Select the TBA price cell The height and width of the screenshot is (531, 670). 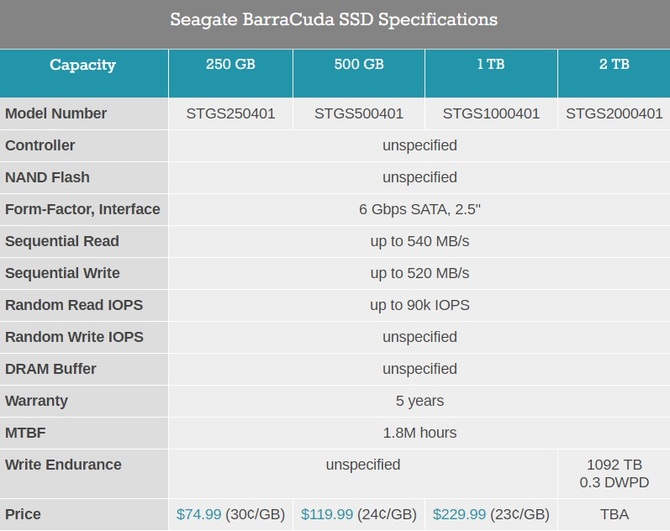click(x=614, y=514)
